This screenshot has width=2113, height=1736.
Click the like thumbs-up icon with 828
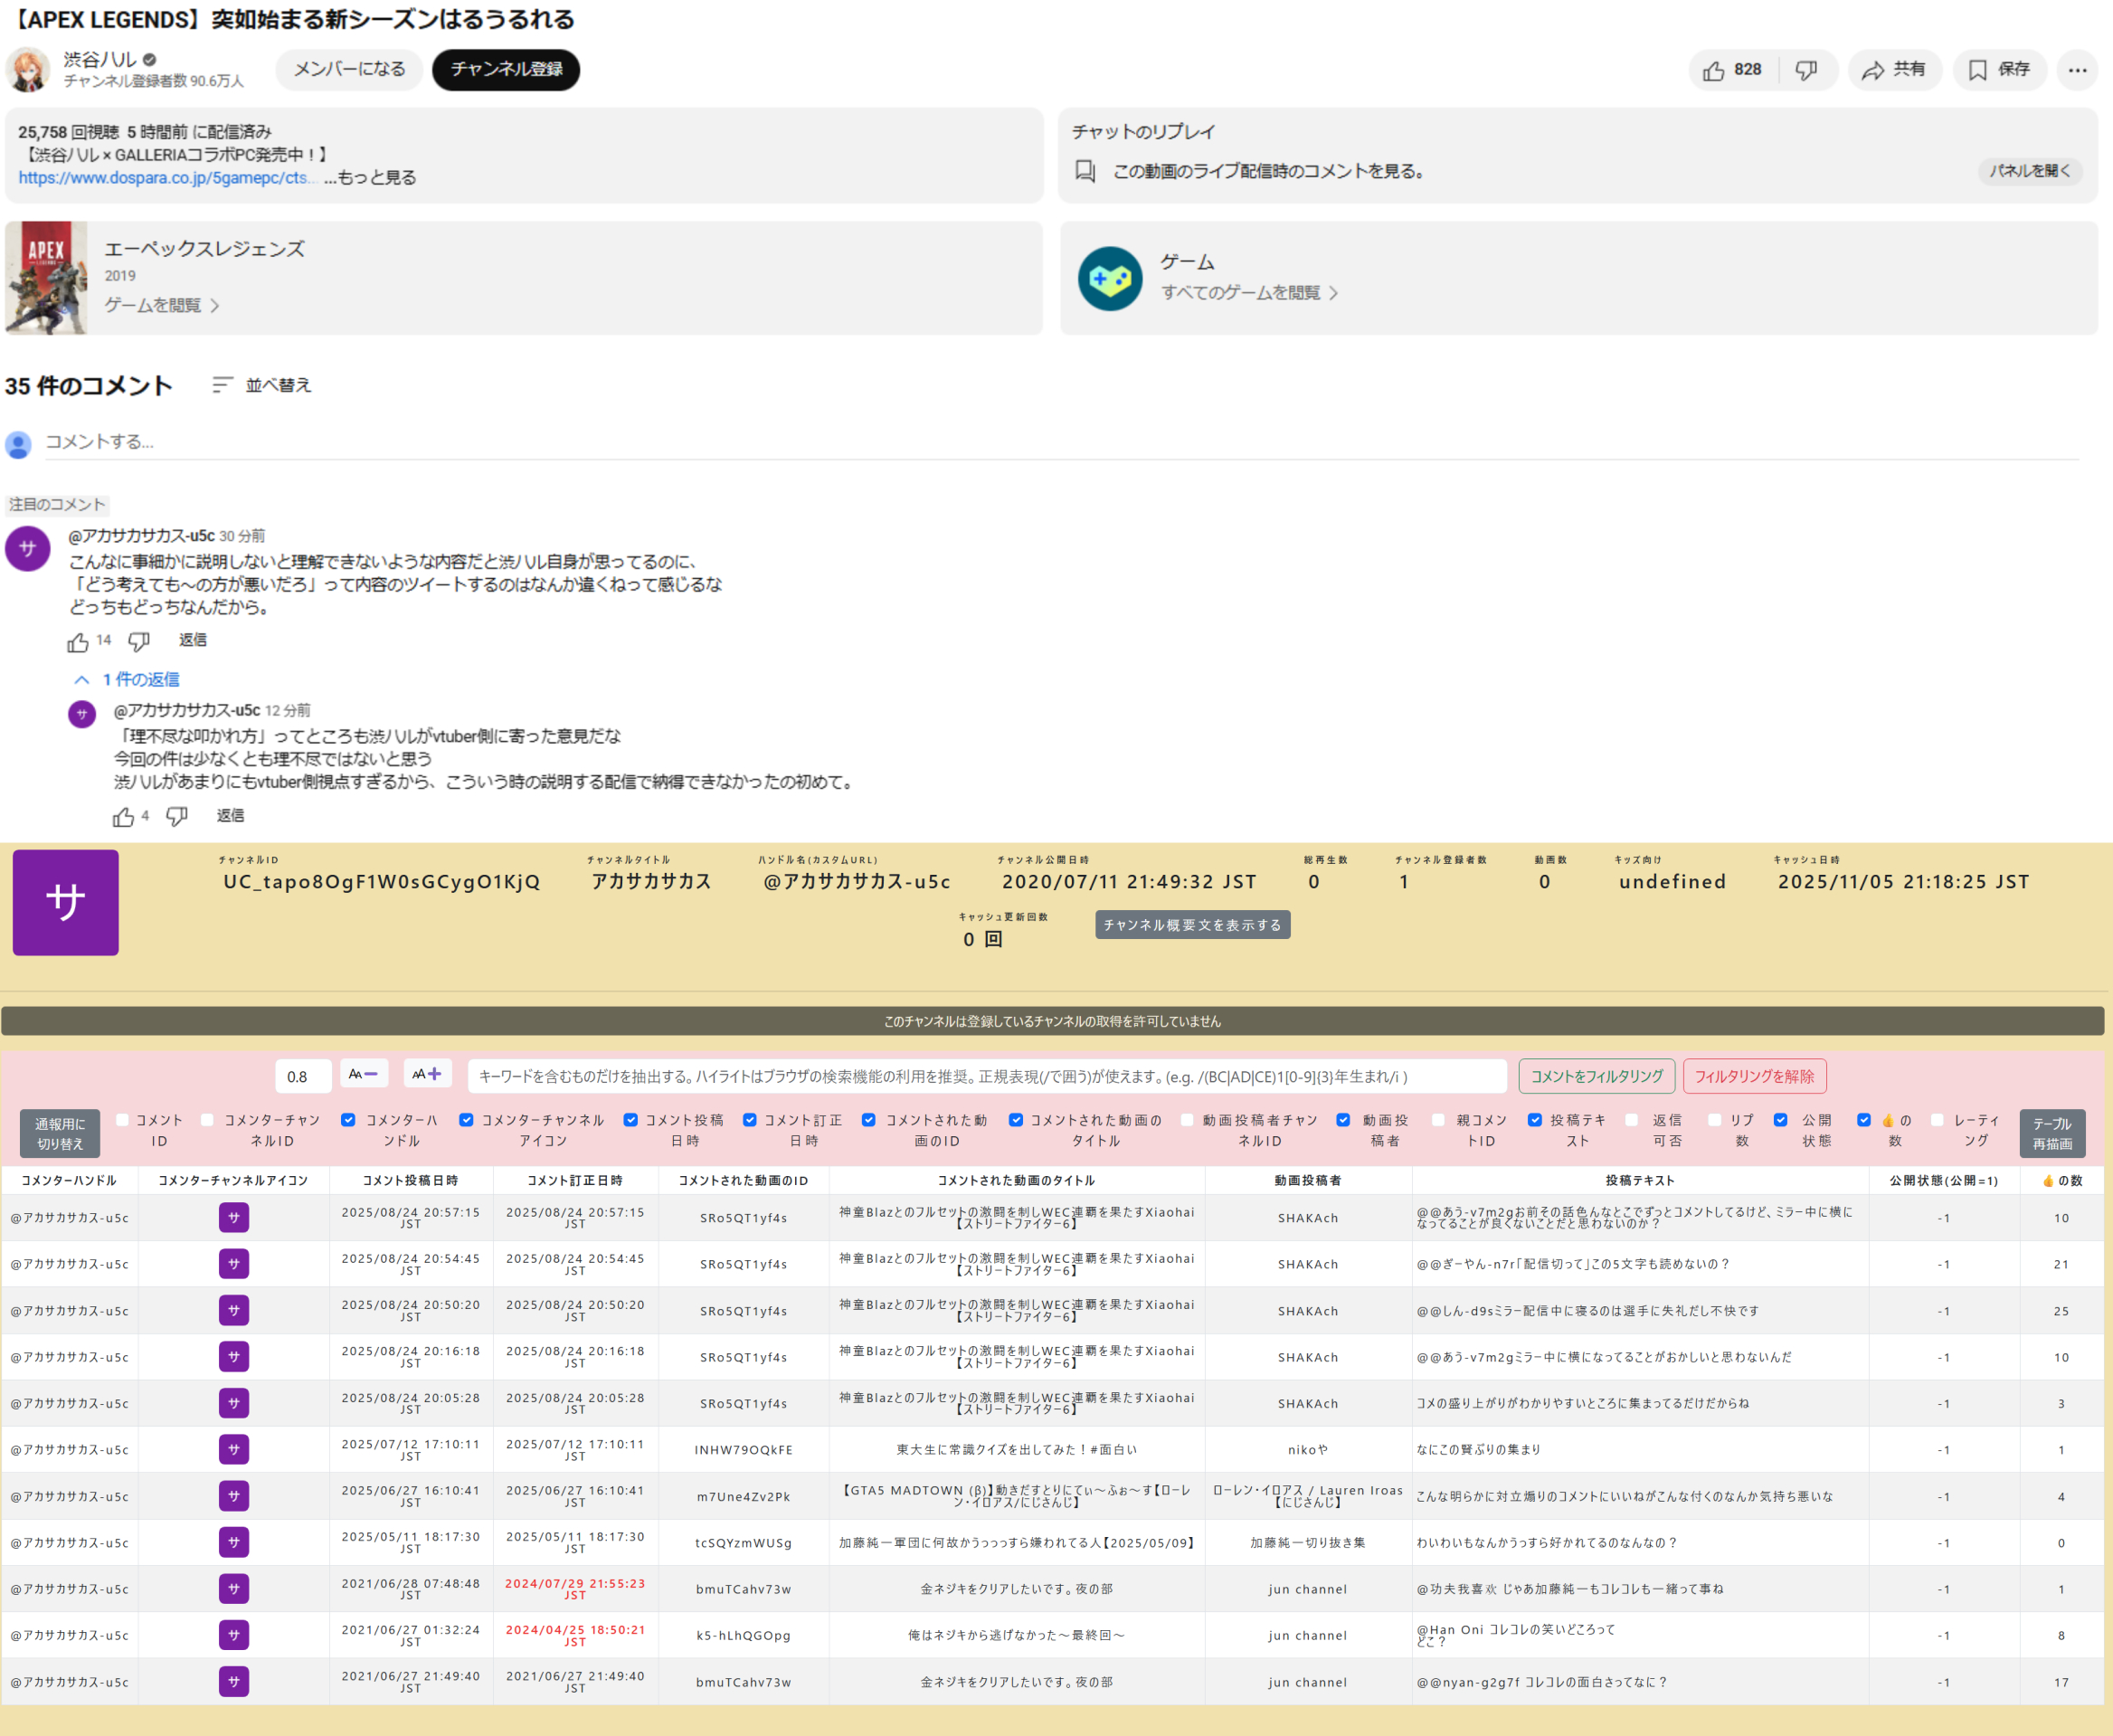(1714, 70)
